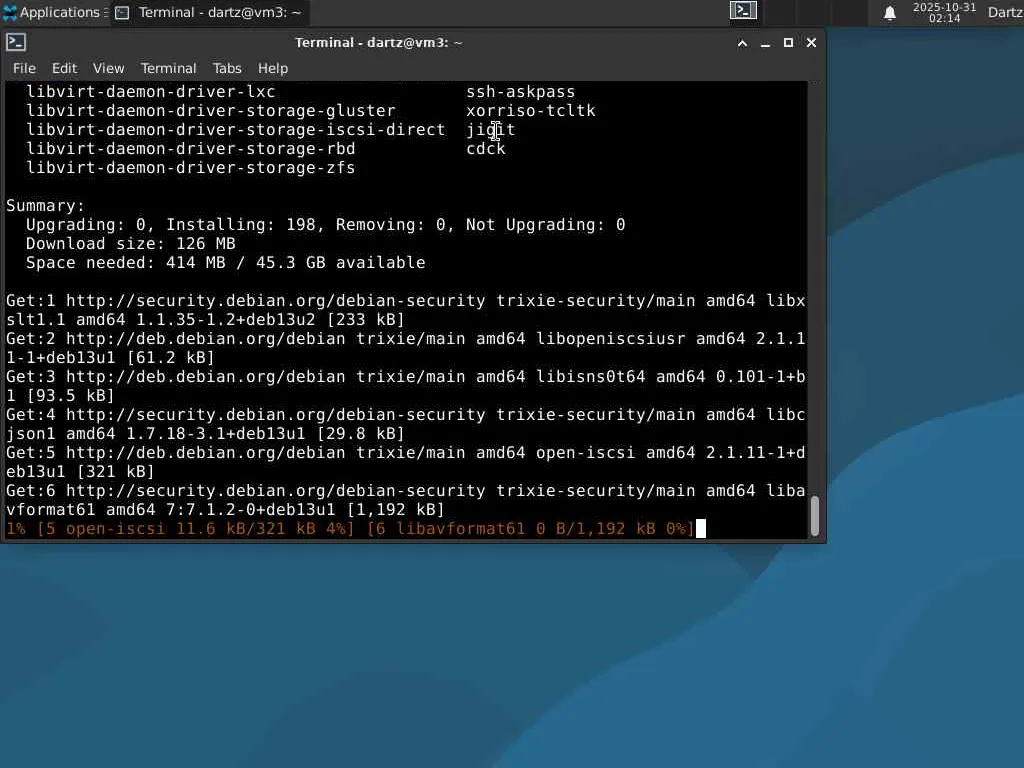
Task: Click the 'cdck' package name
Action: [x=486, y=148]
